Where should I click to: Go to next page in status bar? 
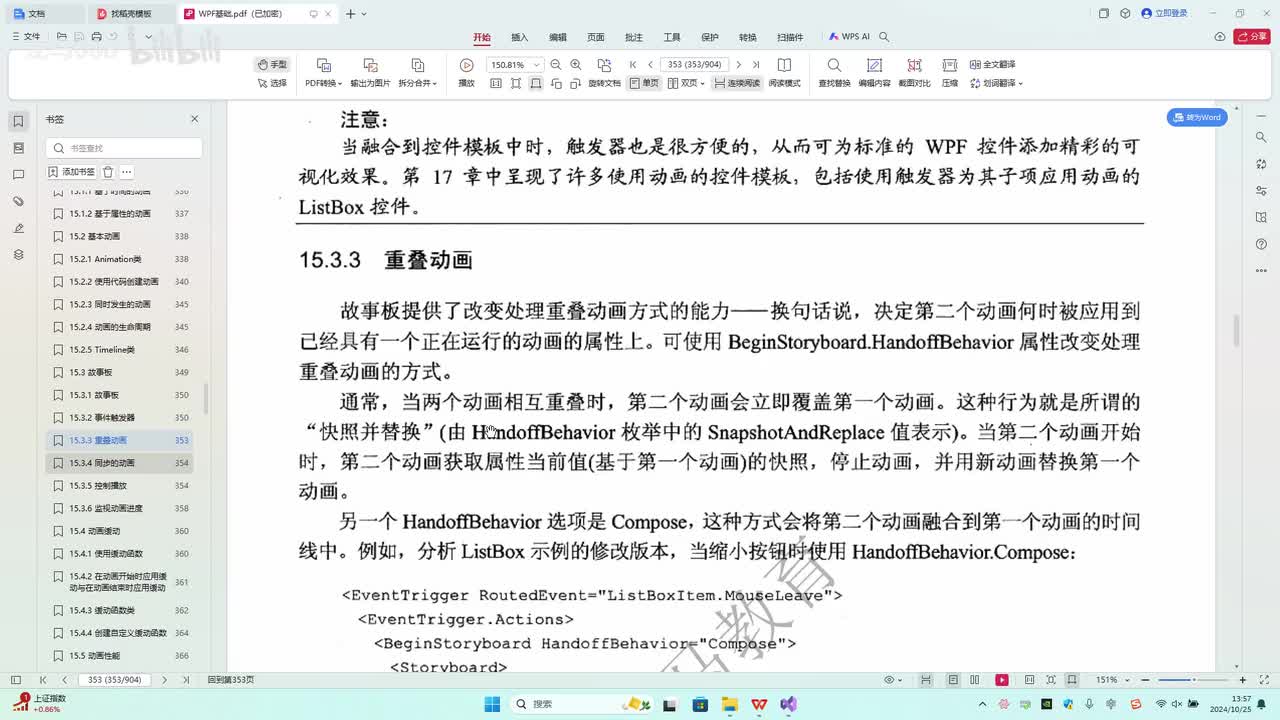(x=164, y=680)
